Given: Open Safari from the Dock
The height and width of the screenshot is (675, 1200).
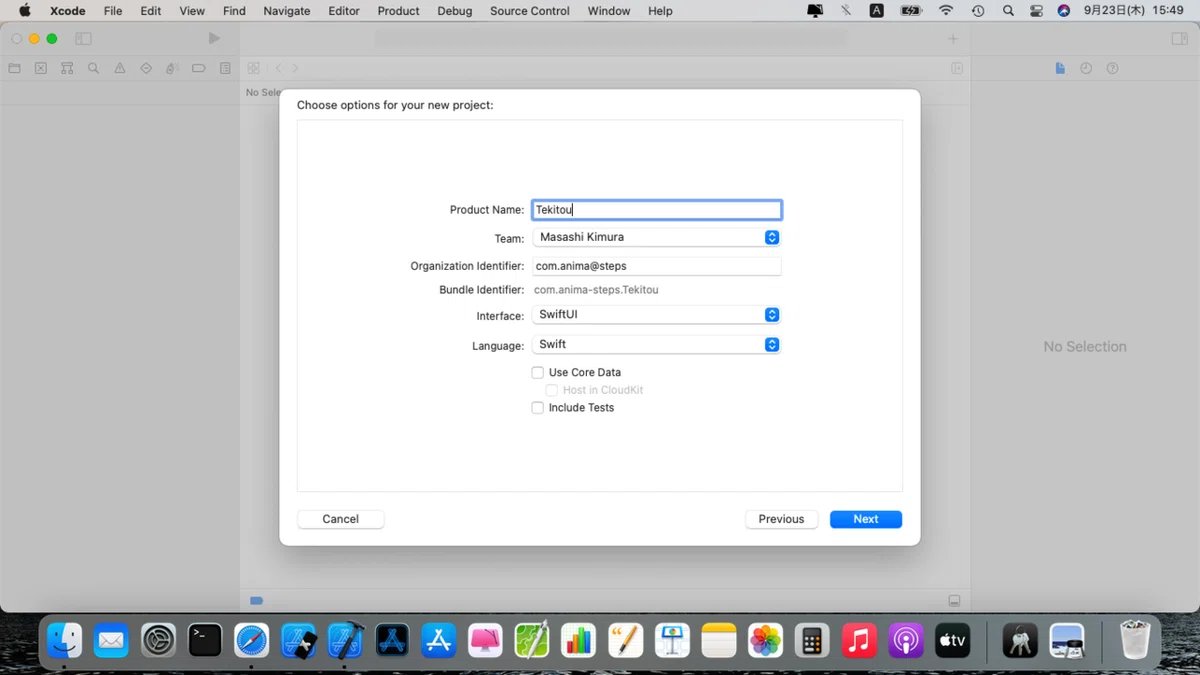Looking at the screenshot, I should coord(252,640).
